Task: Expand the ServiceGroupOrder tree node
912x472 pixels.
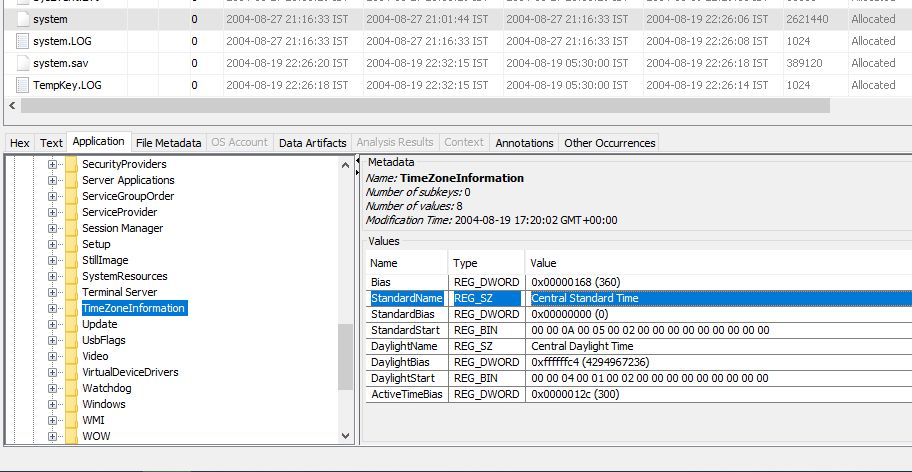Action: [x=52, y=196]
